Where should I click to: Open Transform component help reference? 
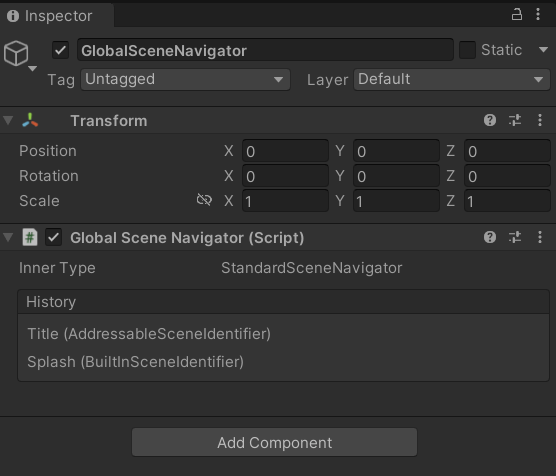pyautogui.click(x=490, y=120)
